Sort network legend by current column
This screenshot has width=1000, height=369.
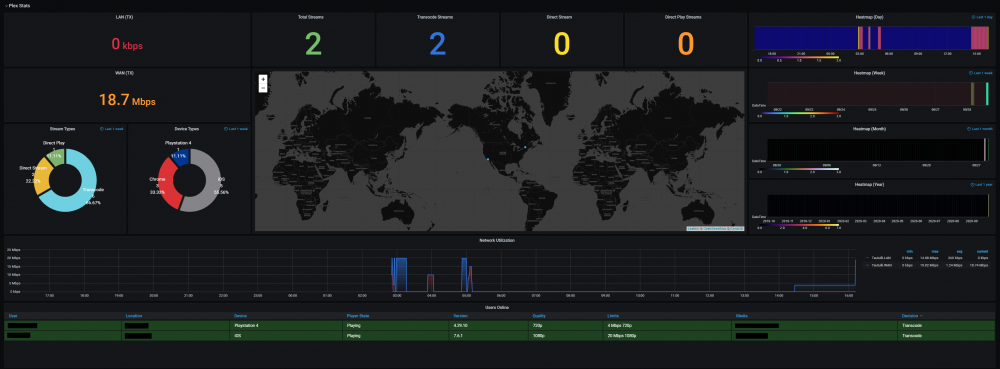click(982, 251)
